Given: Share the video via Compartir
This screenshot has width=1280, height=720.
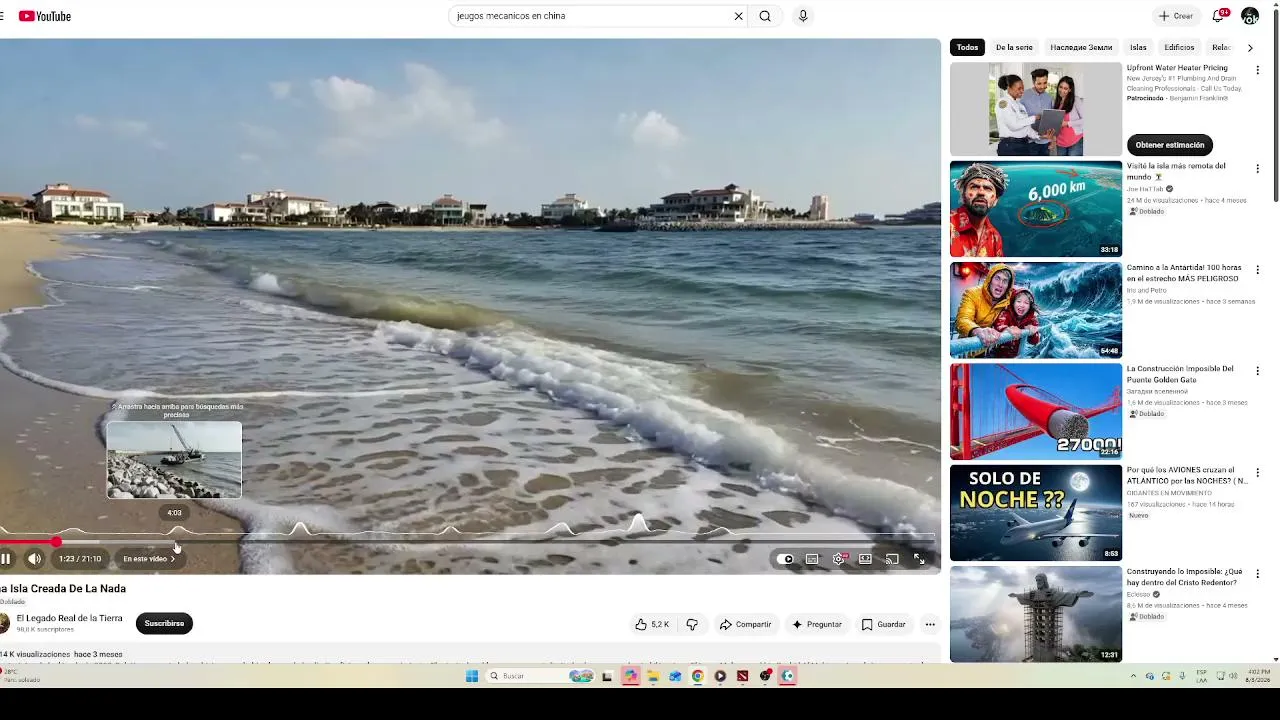Looking at the screenshot, I should coord(745,624).
